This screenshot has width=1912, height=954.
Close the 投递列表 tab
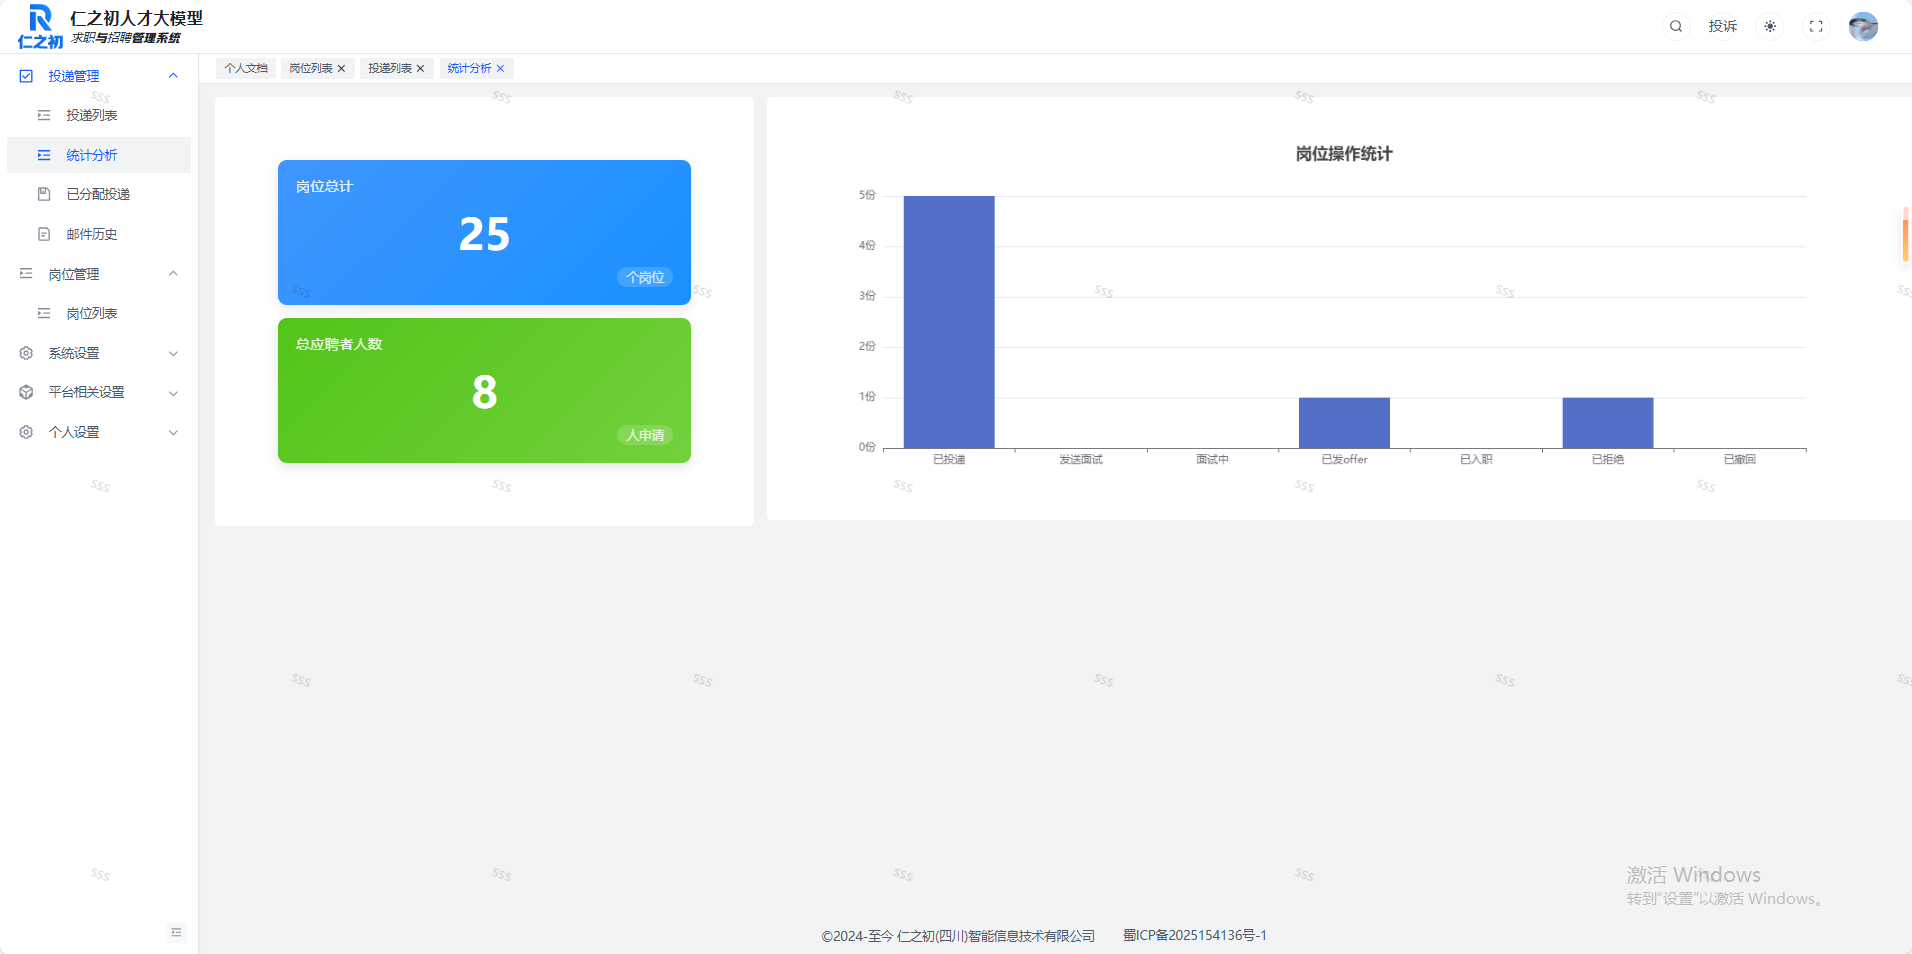tap(420, 68)
